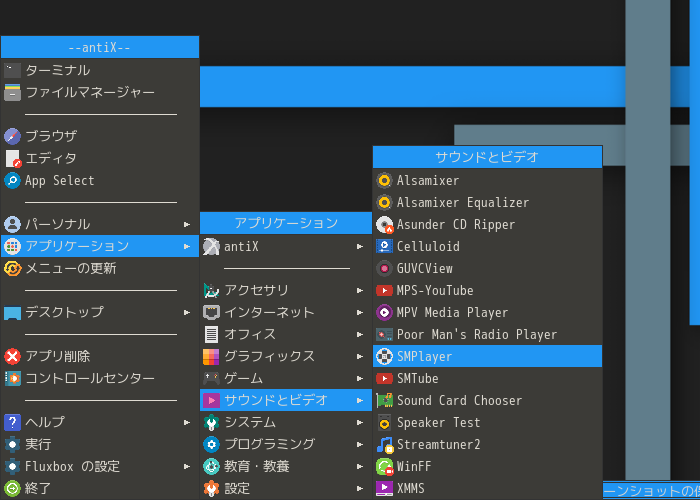Image resolution: width=700 pixels, height=500 pixels.
Task: Open the ゲーム menu entry
Action: click(286, 379)
